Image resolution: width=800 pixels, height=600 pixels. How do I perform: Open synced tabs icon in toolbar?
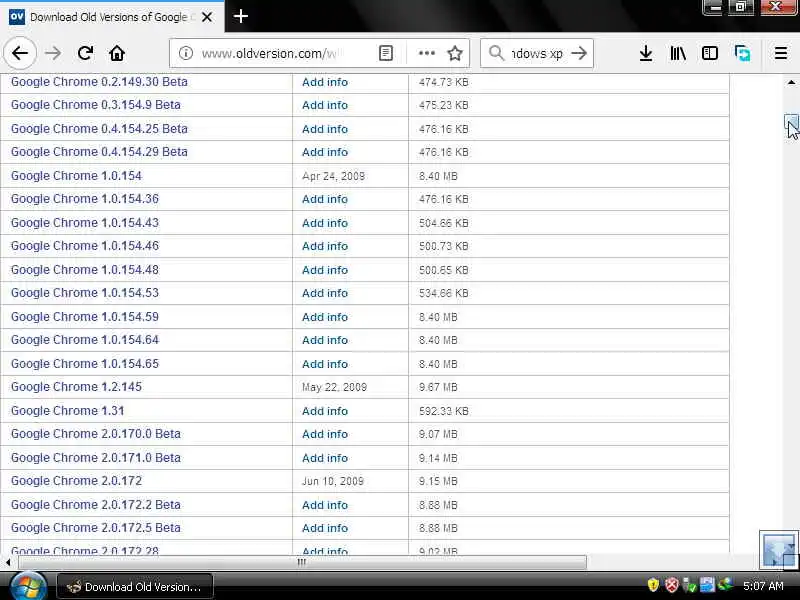click(742, 53)
